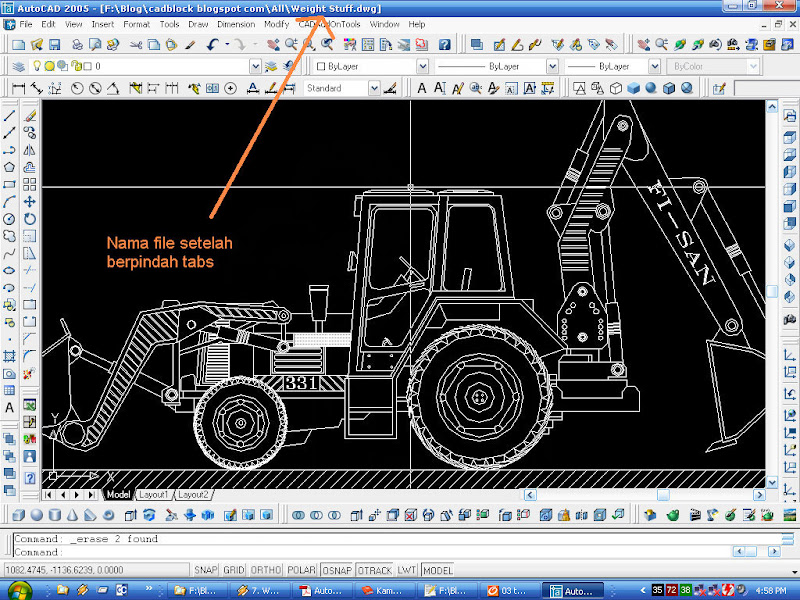Click the command line input field

tap(372, 552)
